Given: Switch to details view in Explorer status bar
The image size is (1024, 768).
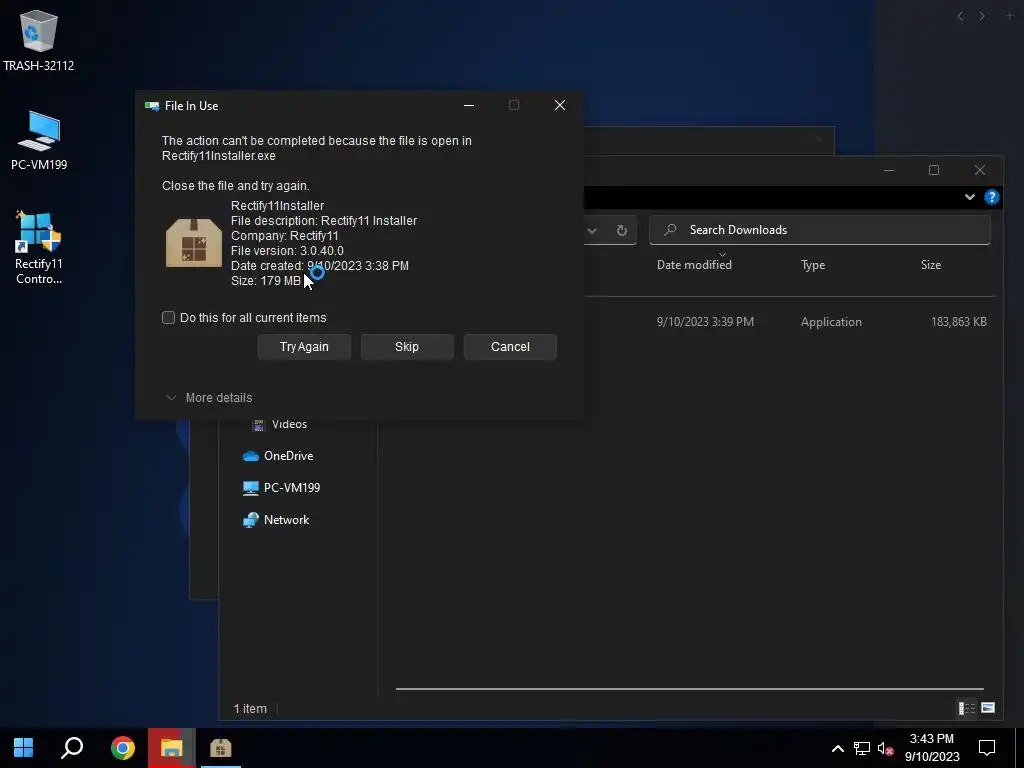Looking at the screenshot, I should point(967,708).
